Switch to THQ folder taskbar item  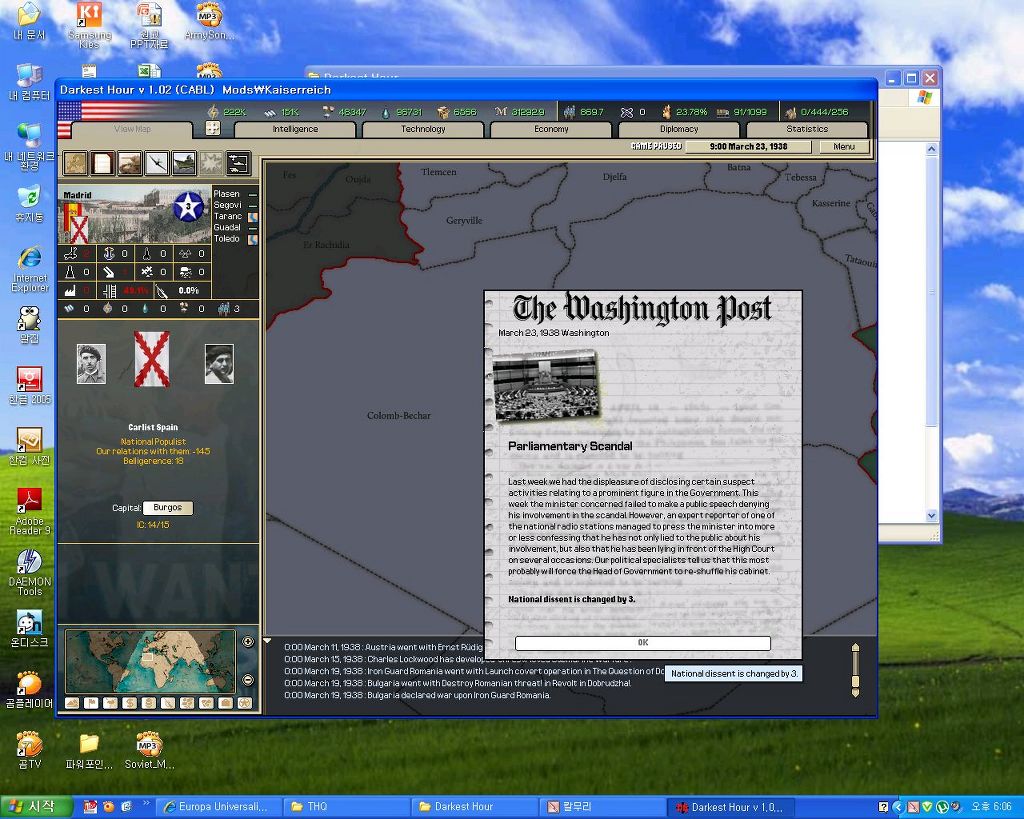[346, 807]
